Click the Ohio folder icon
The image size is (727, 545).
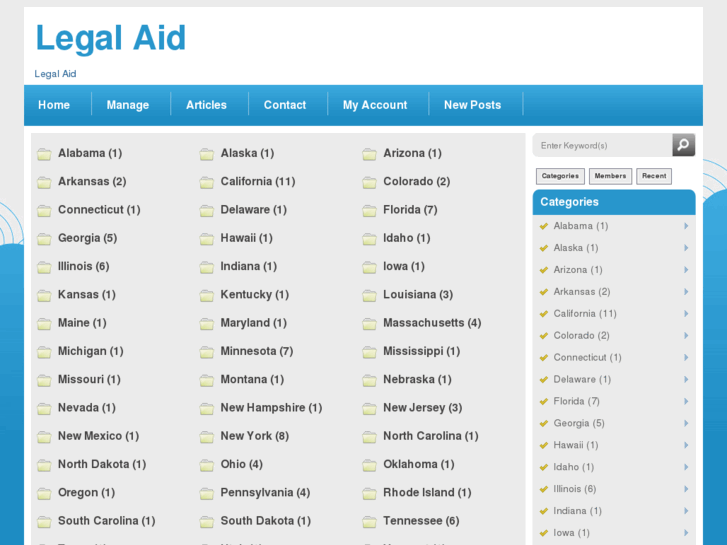(x=207, y=465)
